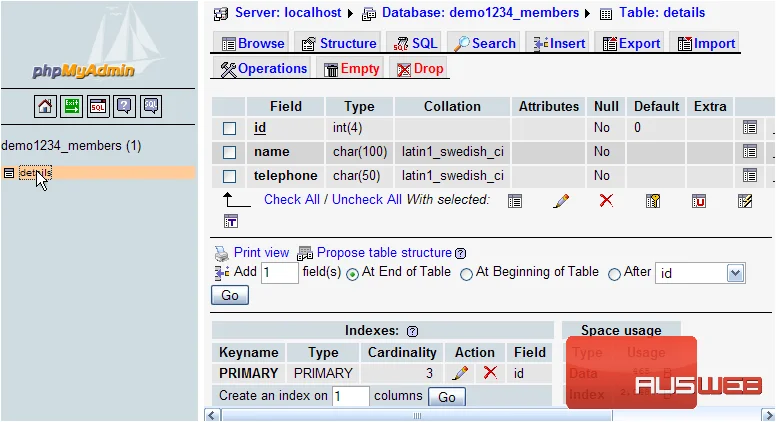Viewport: 776px width, 422px height.
Task: Click the Check All link
Action: [291, 199]
